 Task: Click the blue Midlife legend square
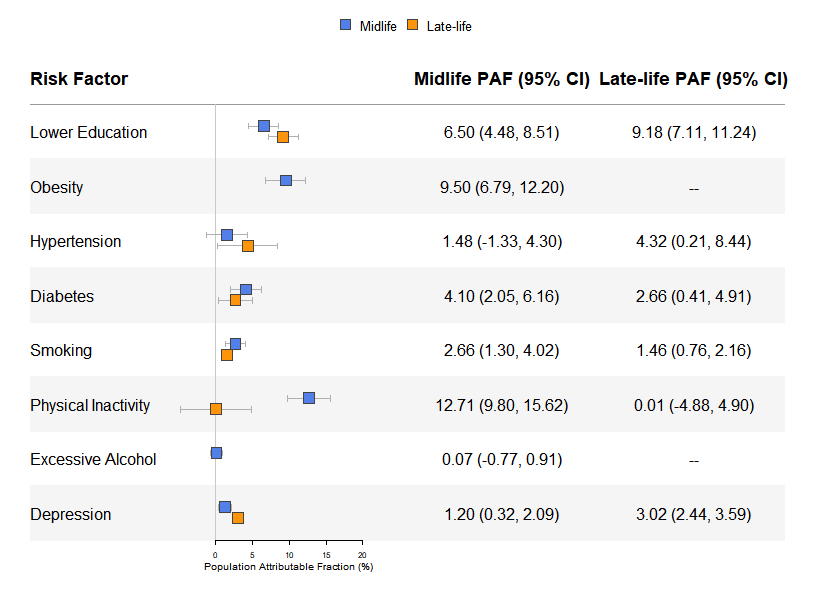point(346,26)
